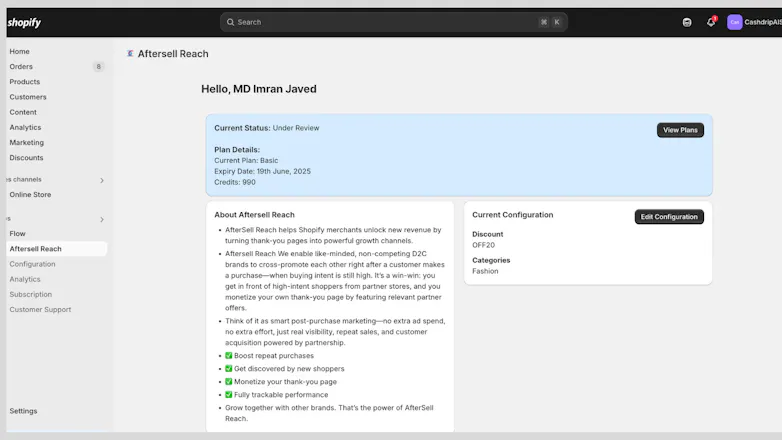Viewport: 782px width, 440px height.
Task: Open the notifications bell
Action: tap(711, 22)
